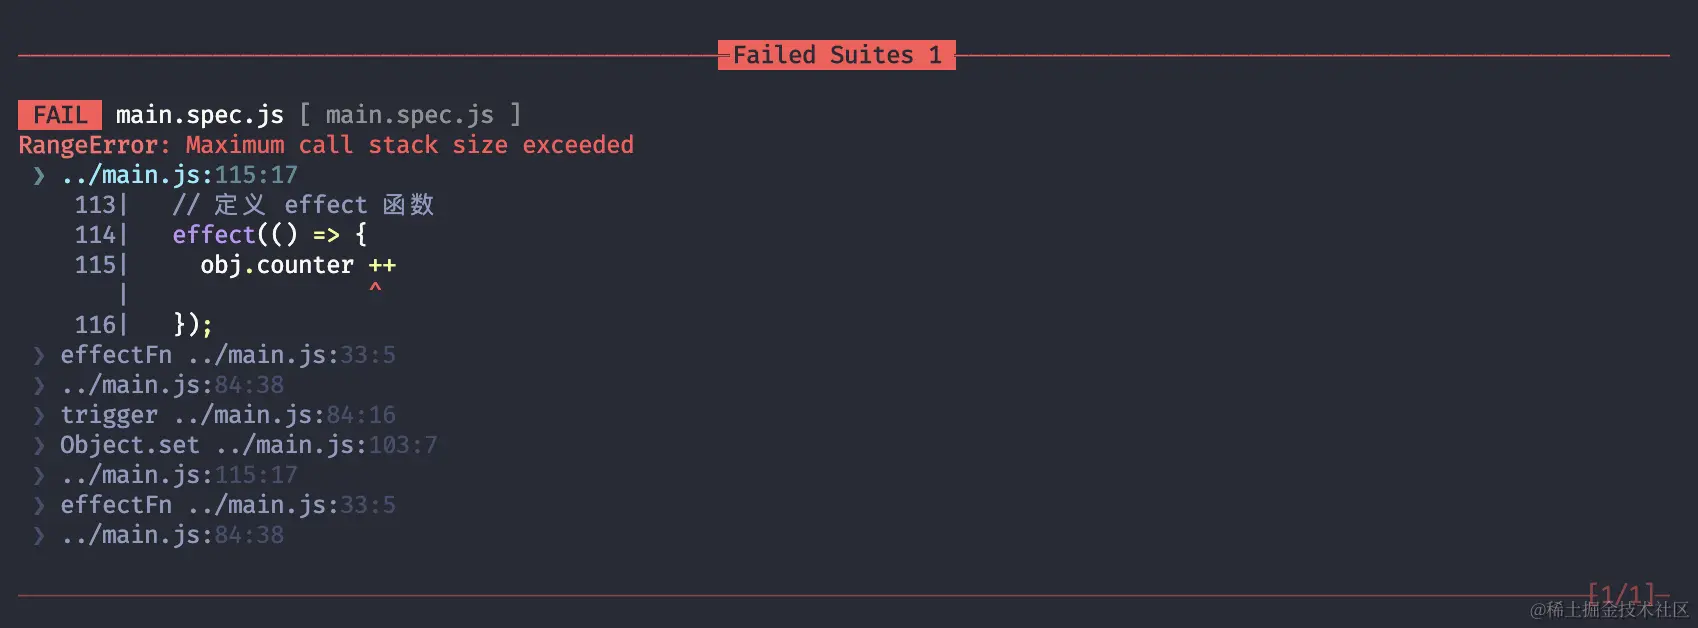
Task: Click code line 113 comment text
Action: (303, 205)
